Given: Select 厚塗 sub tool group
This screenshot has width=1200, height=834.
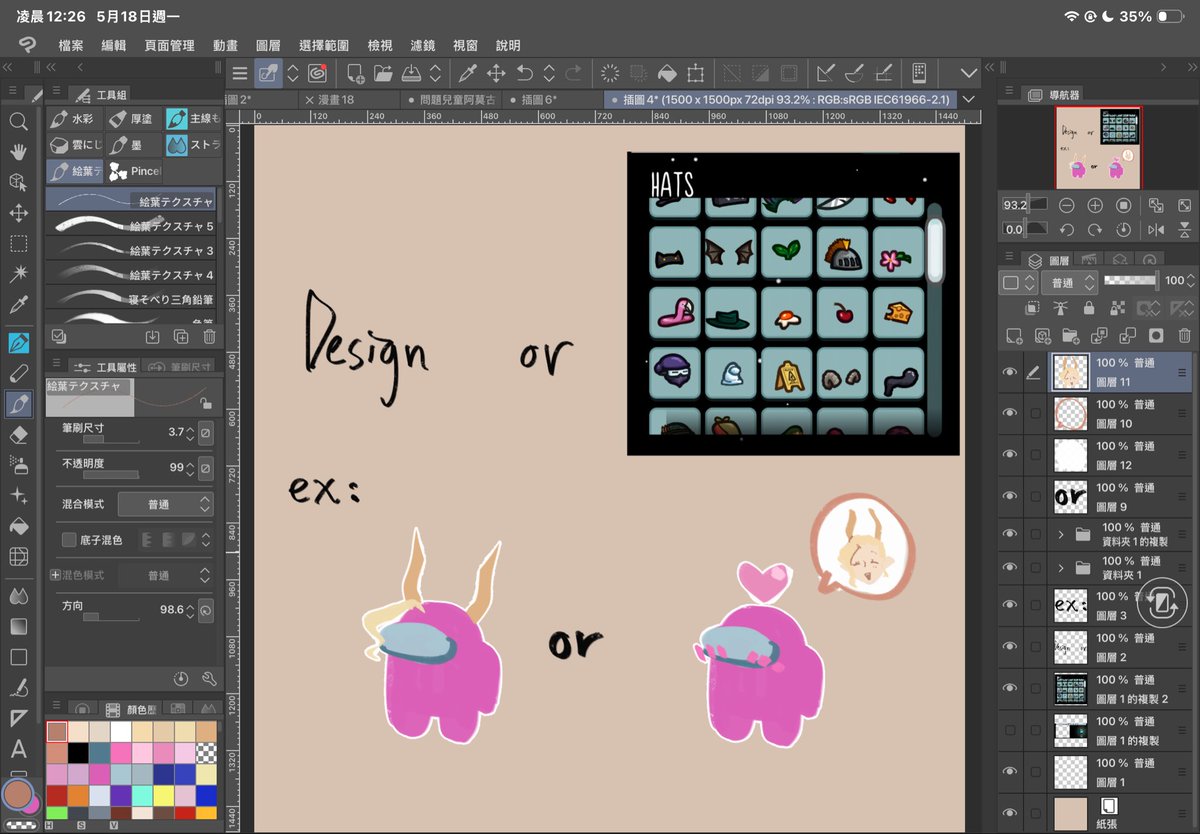Looking at the screenshot, I should click(132, 119).
